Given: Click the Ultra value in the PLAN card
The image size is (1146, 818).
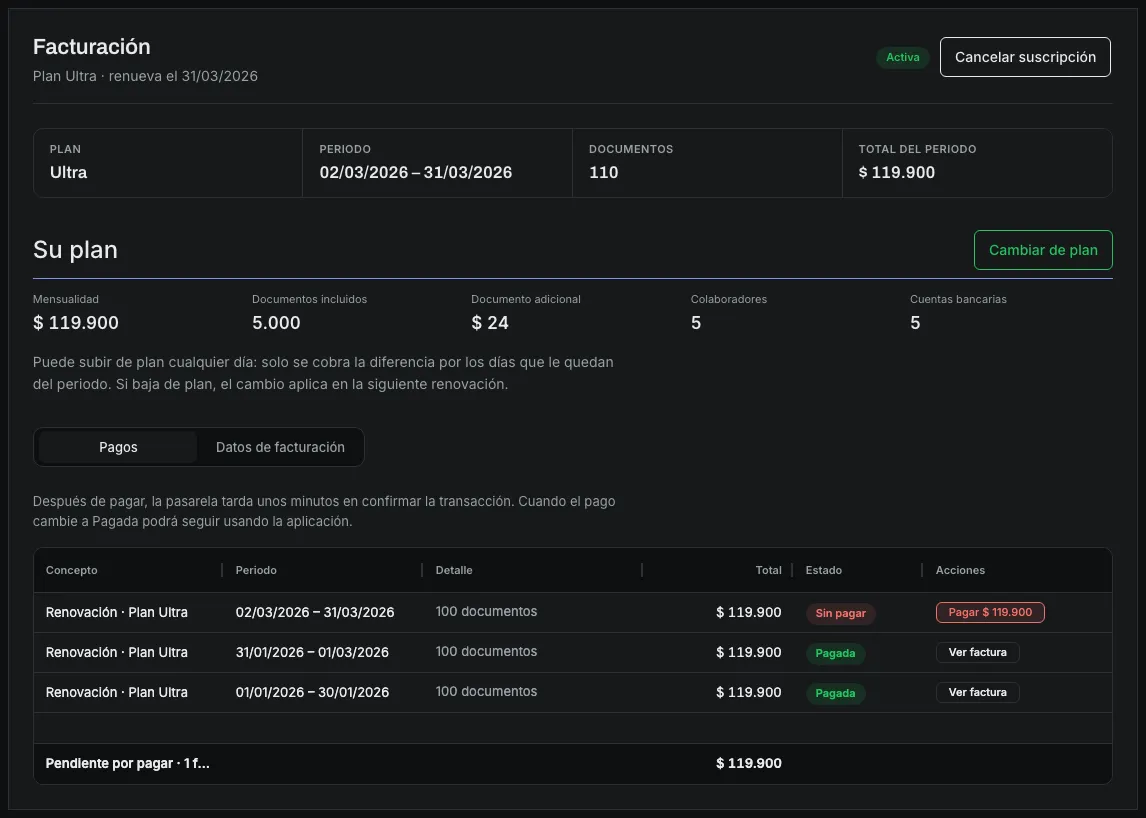Looking at the screenshot, I should (68, 173).
